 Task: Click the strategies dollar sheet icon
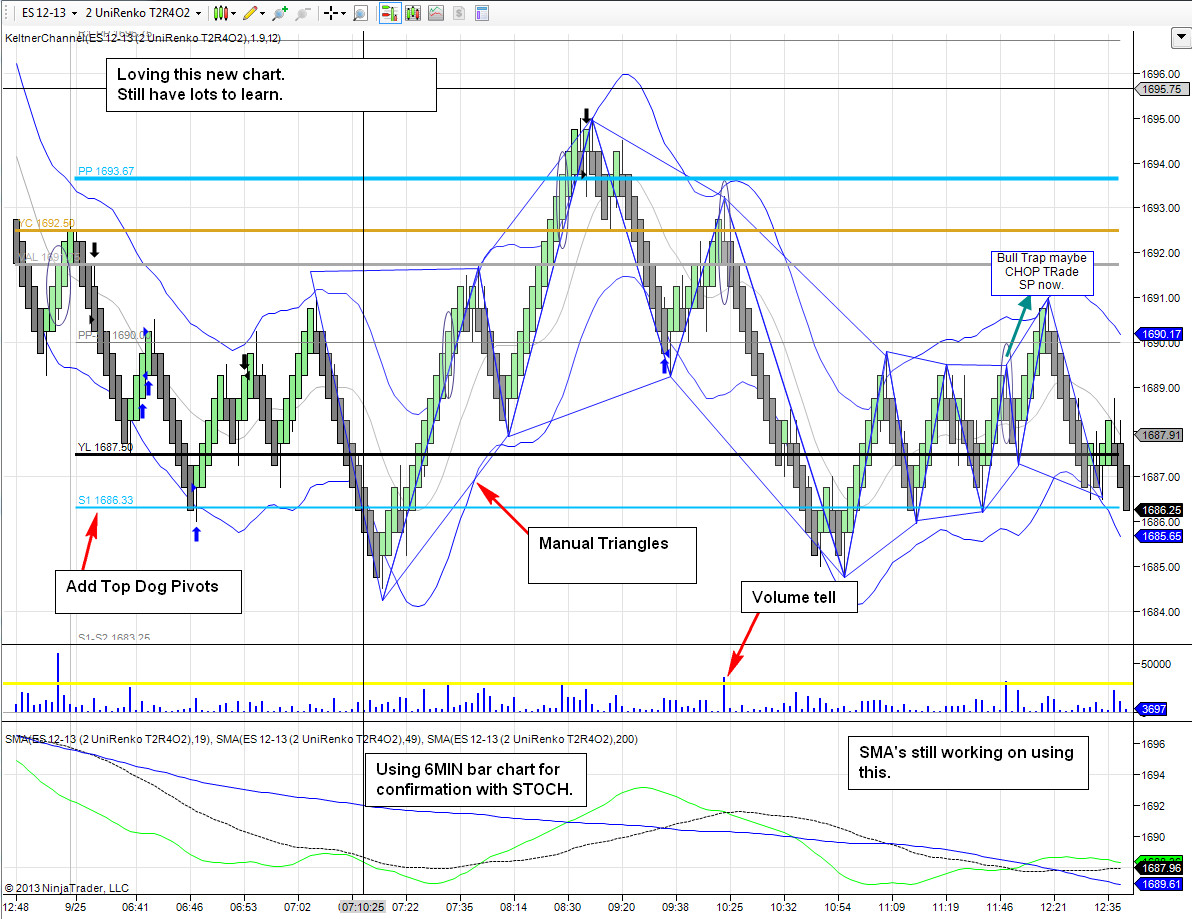pyautogui.click(x=458, y=13)
